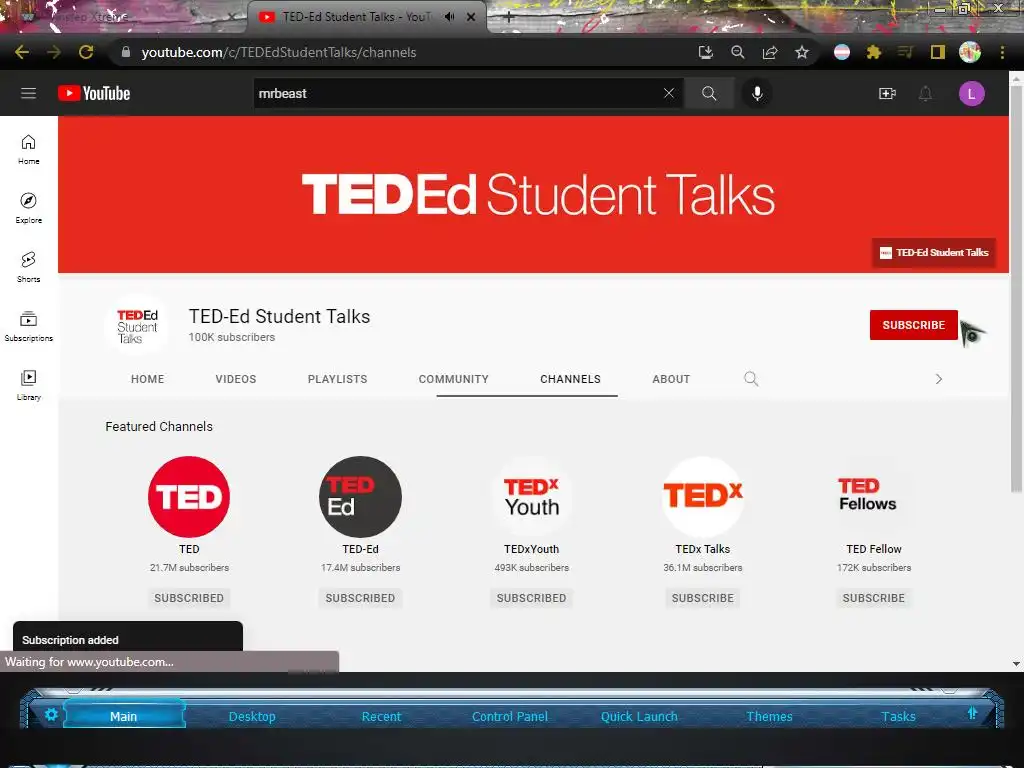This screenshot has width=1024, height=768.
Task: Open the channel PLAYLISTS tab
Action: pyautogui.click(x=338, y=379)
